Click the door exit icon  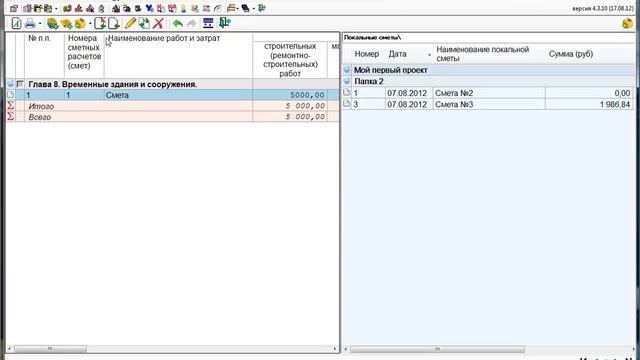(x=224, y=23)
